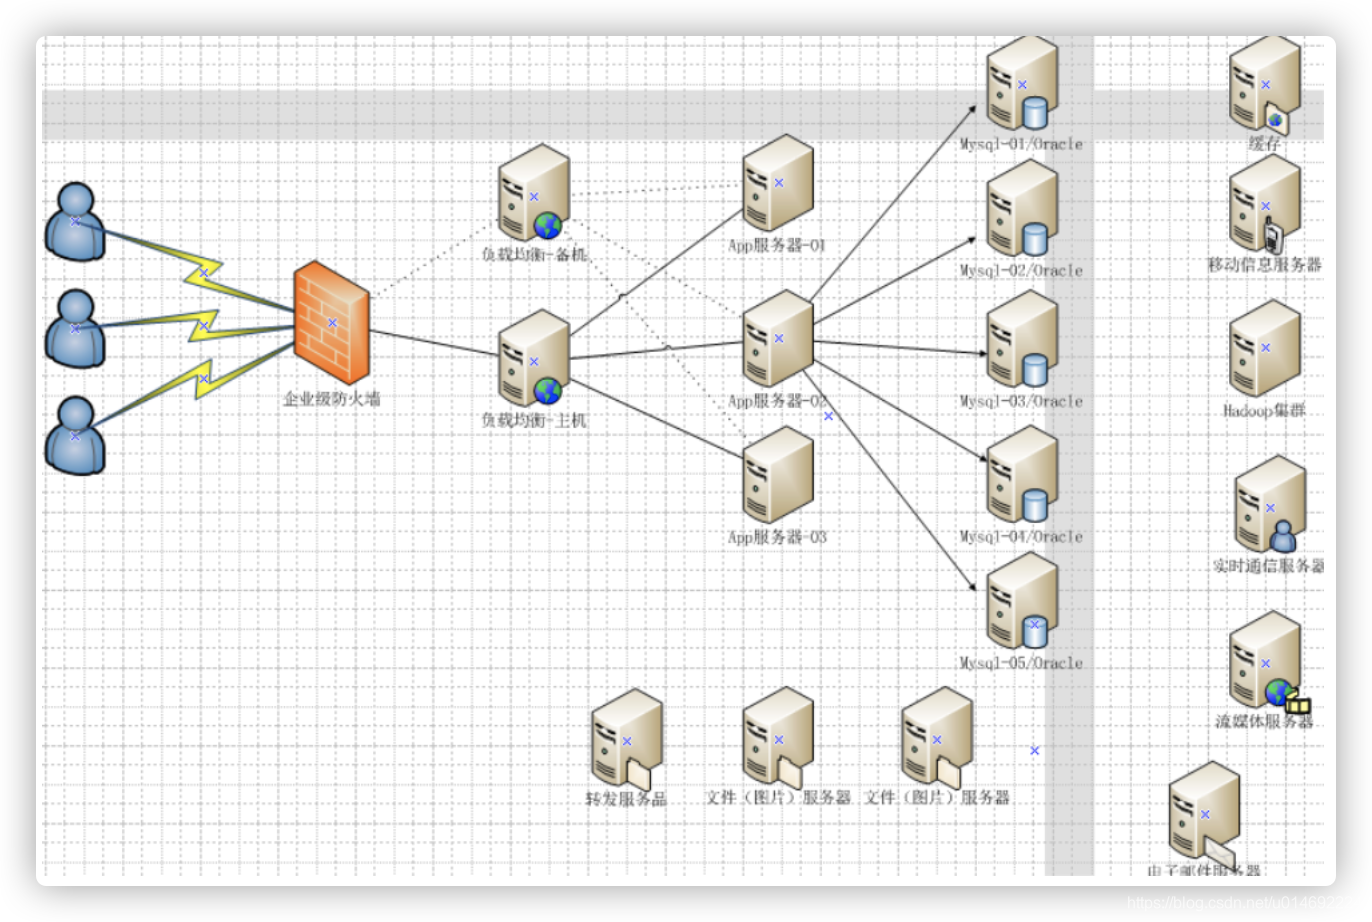Select the middle blue user figure
This screenshot has width=1372, height=922.
(x=75, y=329)
